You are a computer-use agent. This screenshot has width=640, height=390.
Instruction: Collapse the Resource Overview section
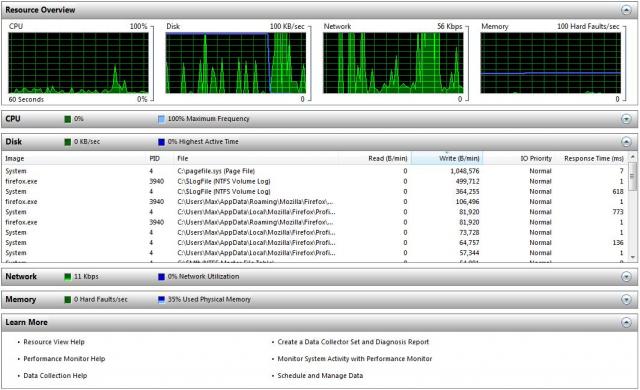click(x=626, y=10)
